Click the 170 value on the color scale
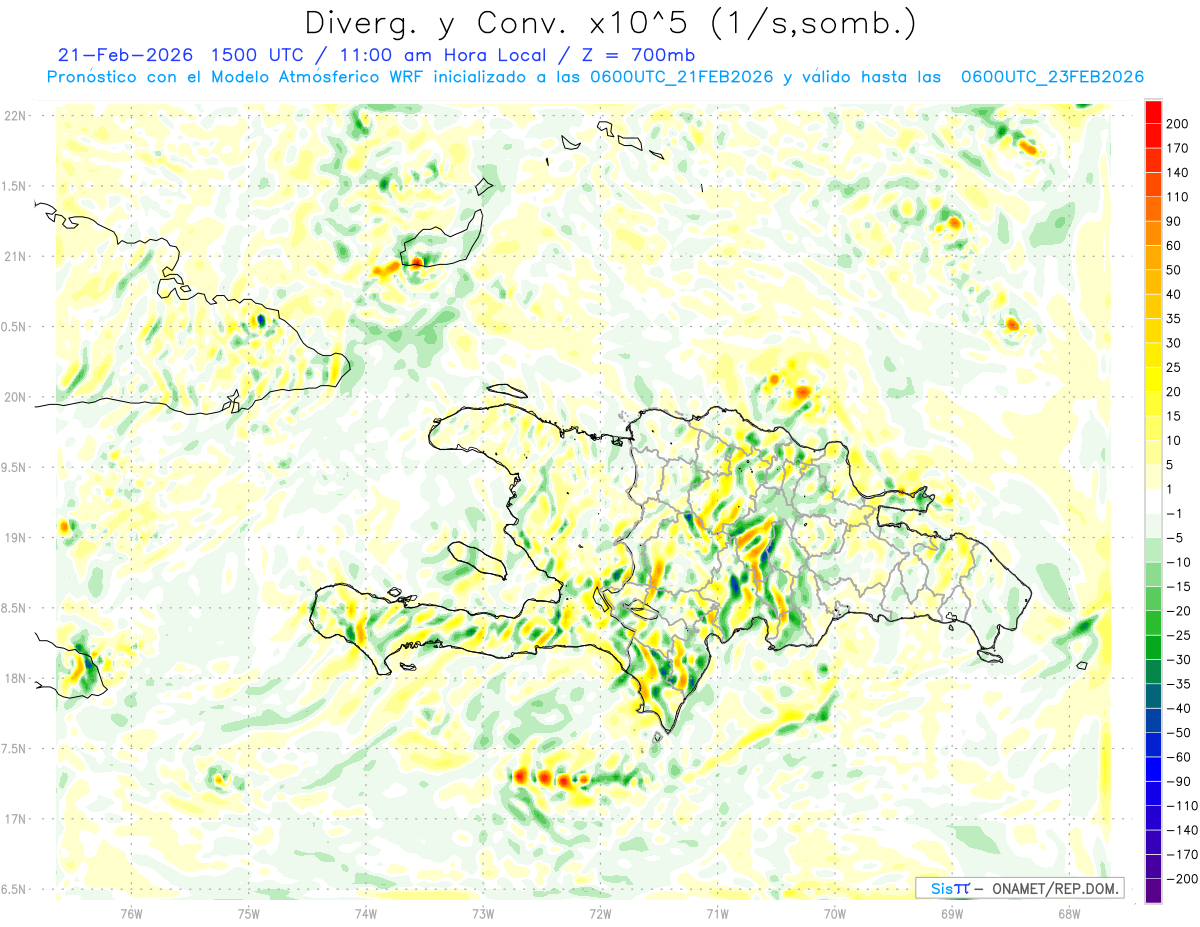Screen dimensions: 1200x927 click(1178, 148)
